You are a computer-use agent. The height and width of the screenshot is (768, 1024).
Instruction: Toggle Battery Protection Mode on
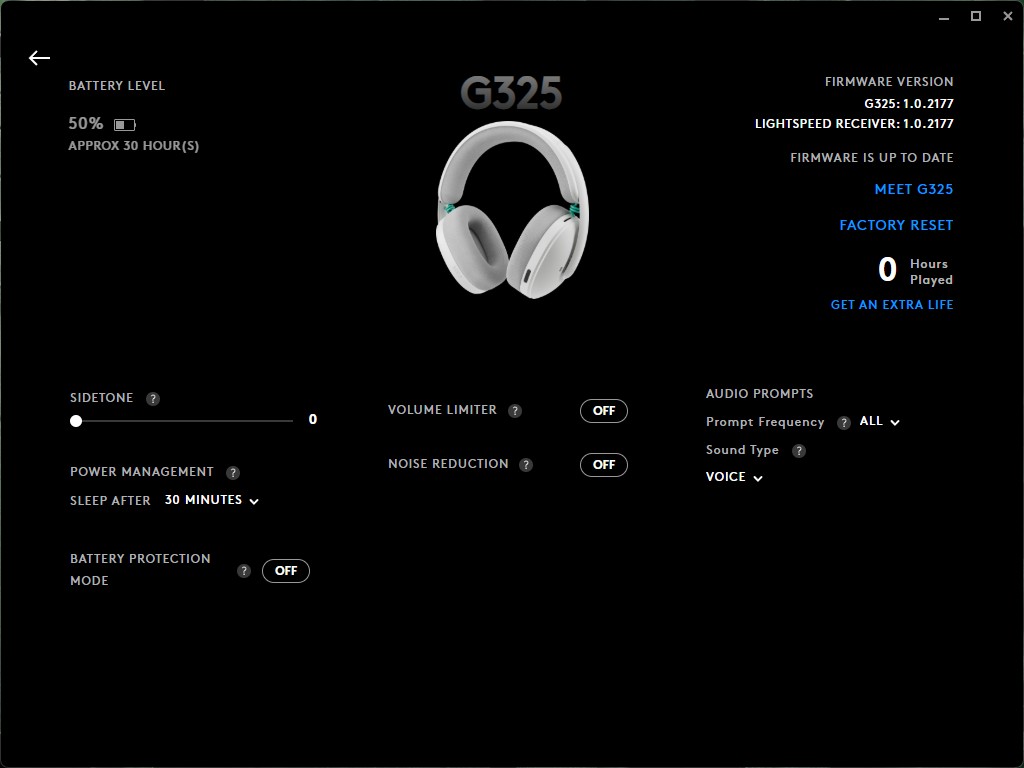point(286,571)
